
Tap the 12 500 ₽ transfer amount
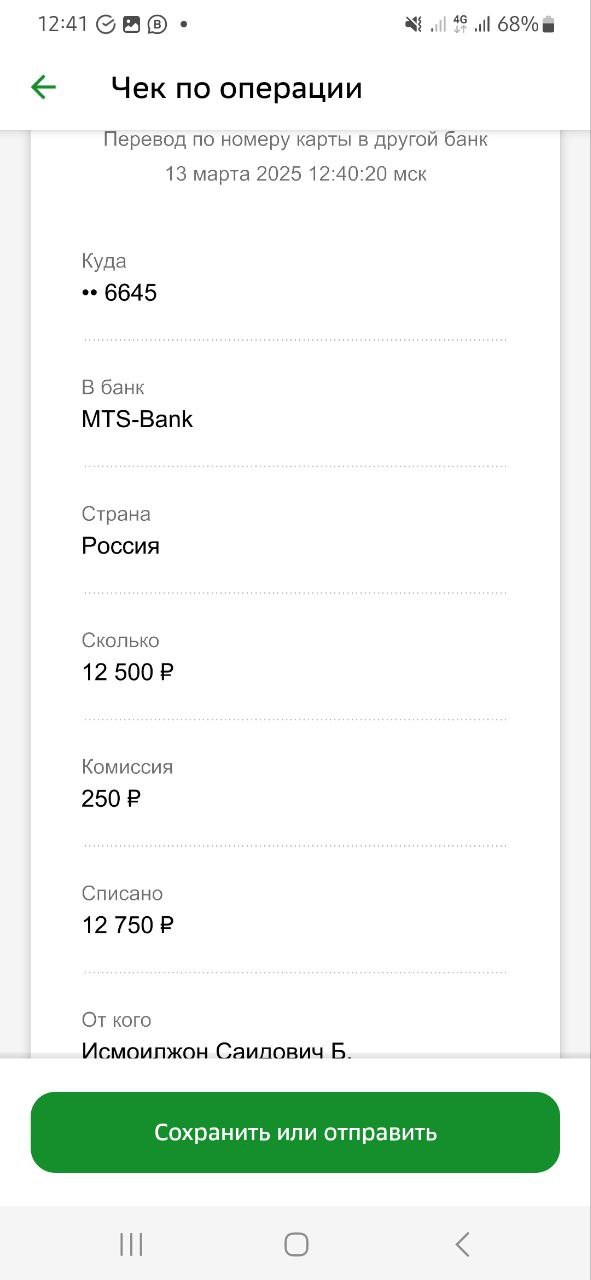pyautogui.click(x=128, y=672)
